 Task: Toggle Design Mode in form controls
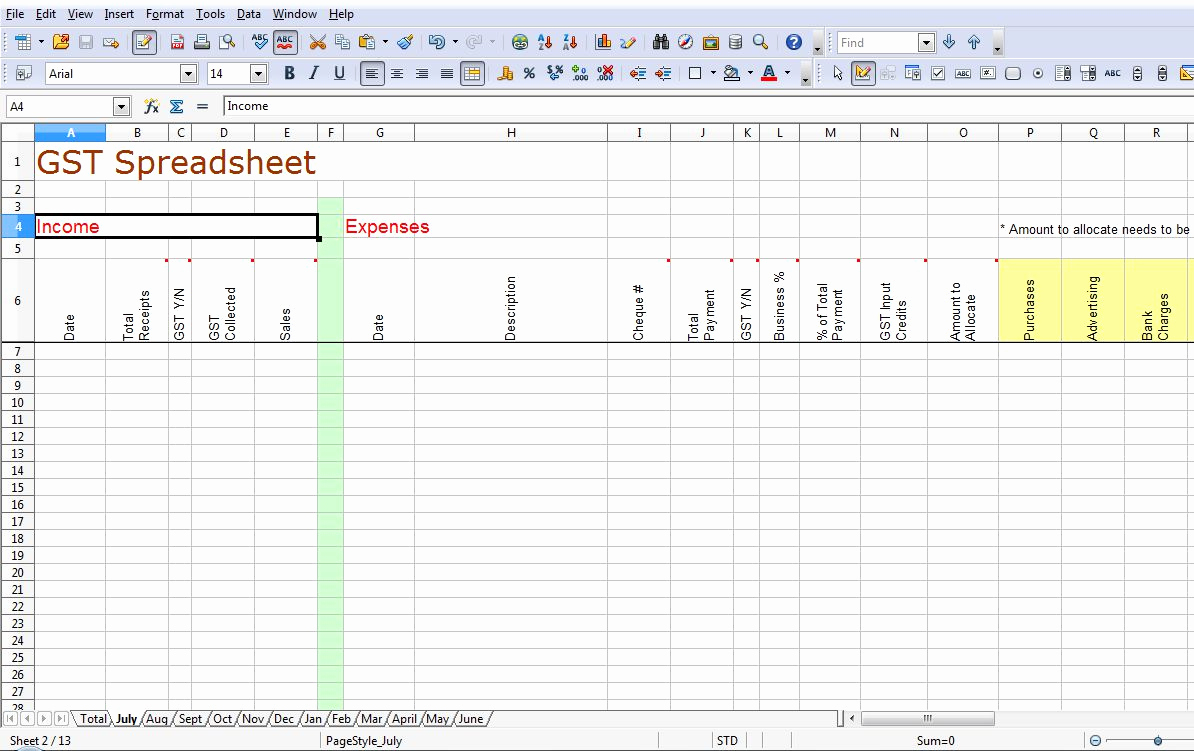863,73
